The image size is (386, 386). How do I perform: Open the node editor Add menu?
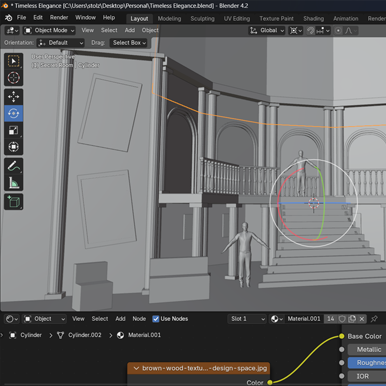(x=120, y=319)
